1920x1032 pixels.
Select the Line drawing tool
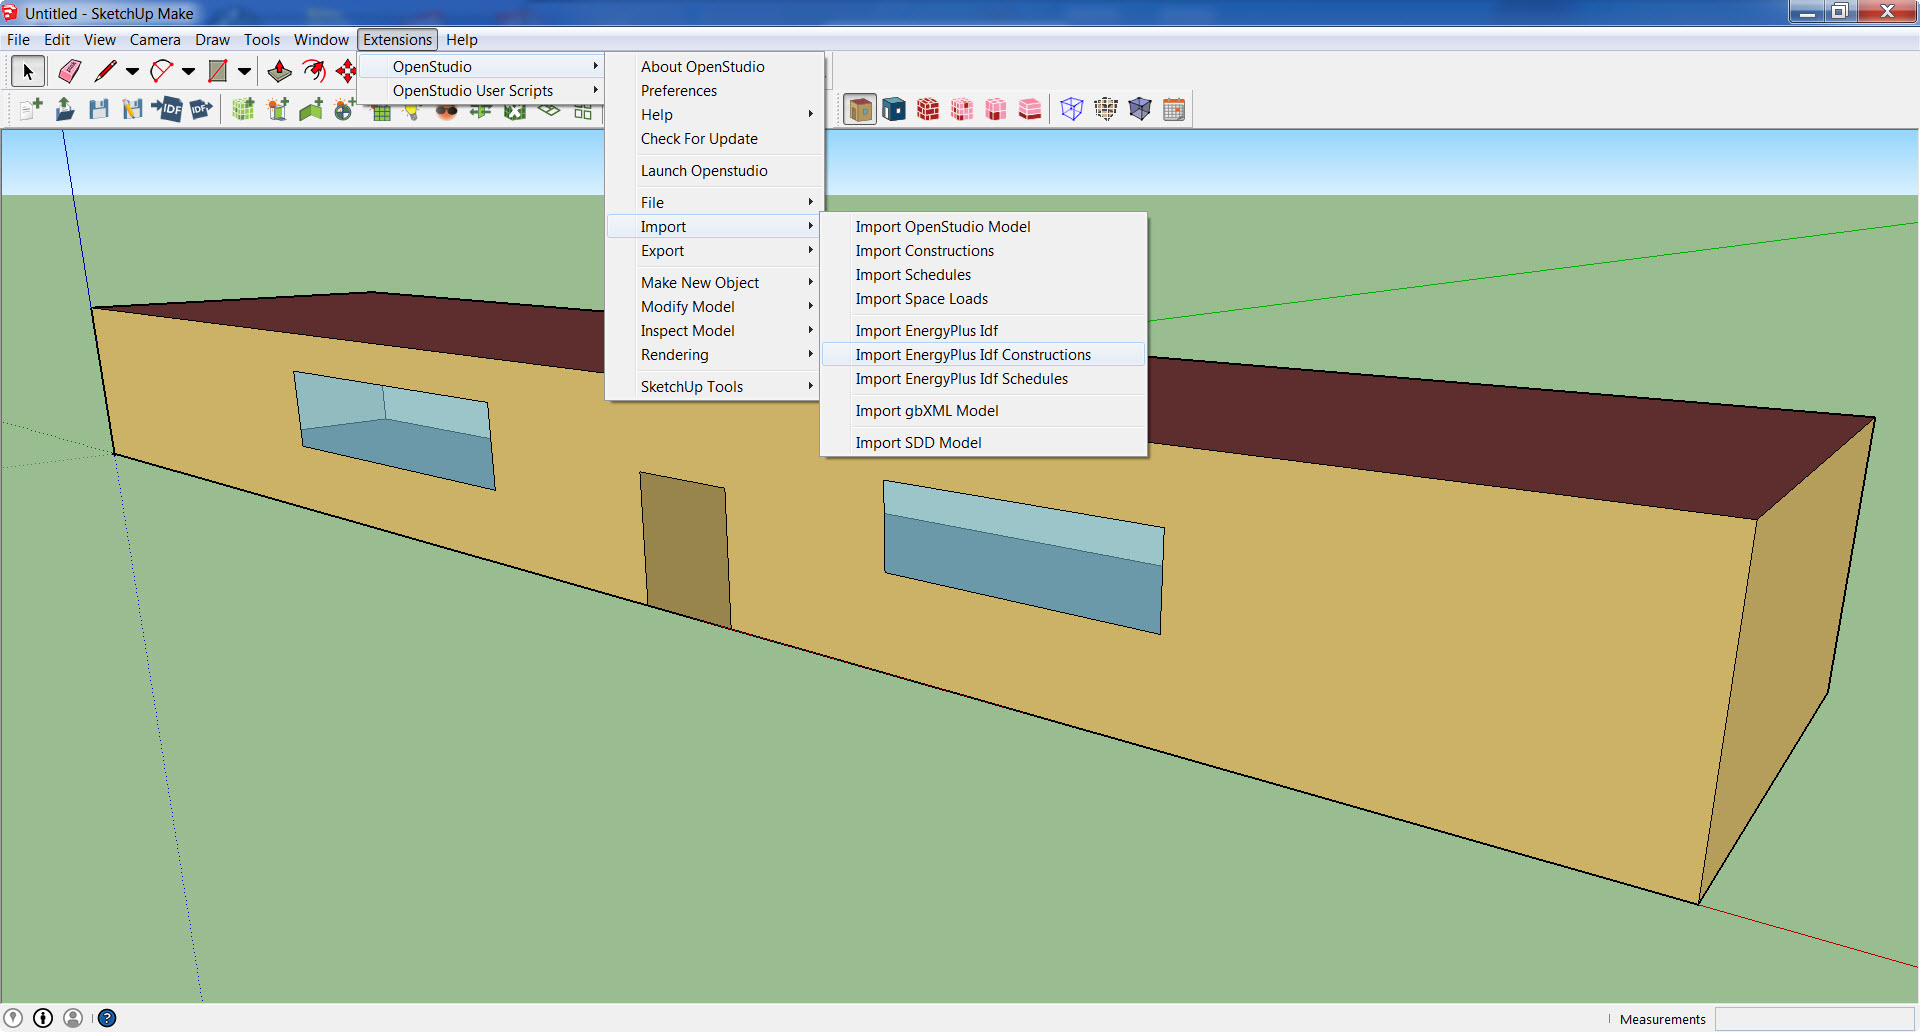coord(106,71)
